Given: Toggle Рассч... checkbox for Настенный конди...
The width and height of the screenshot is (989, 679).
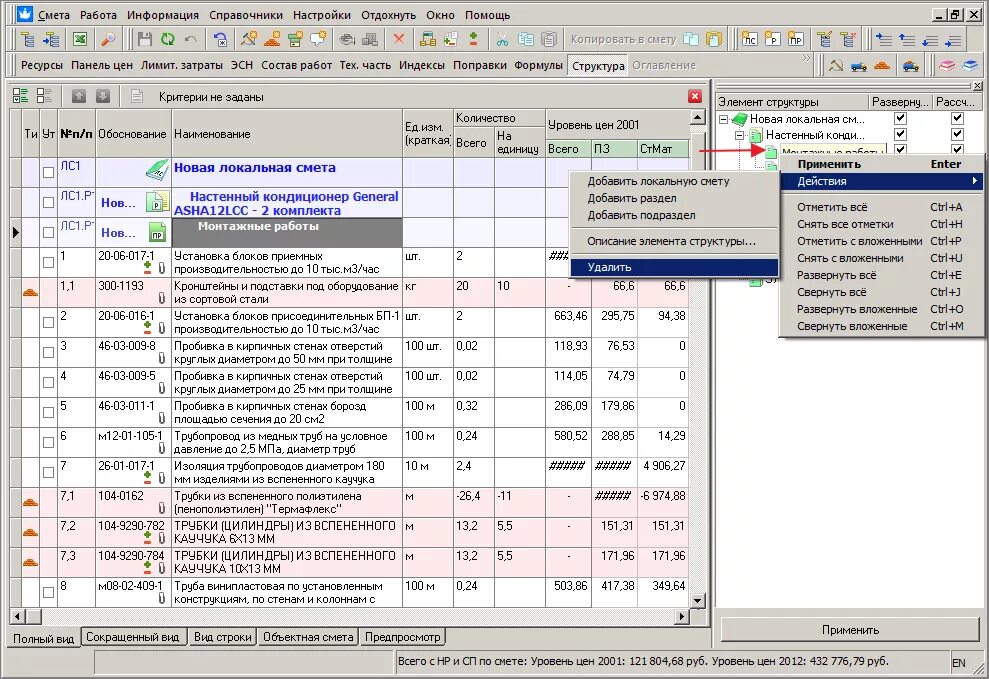Looking at the screenshot, I should coord(957,134).
